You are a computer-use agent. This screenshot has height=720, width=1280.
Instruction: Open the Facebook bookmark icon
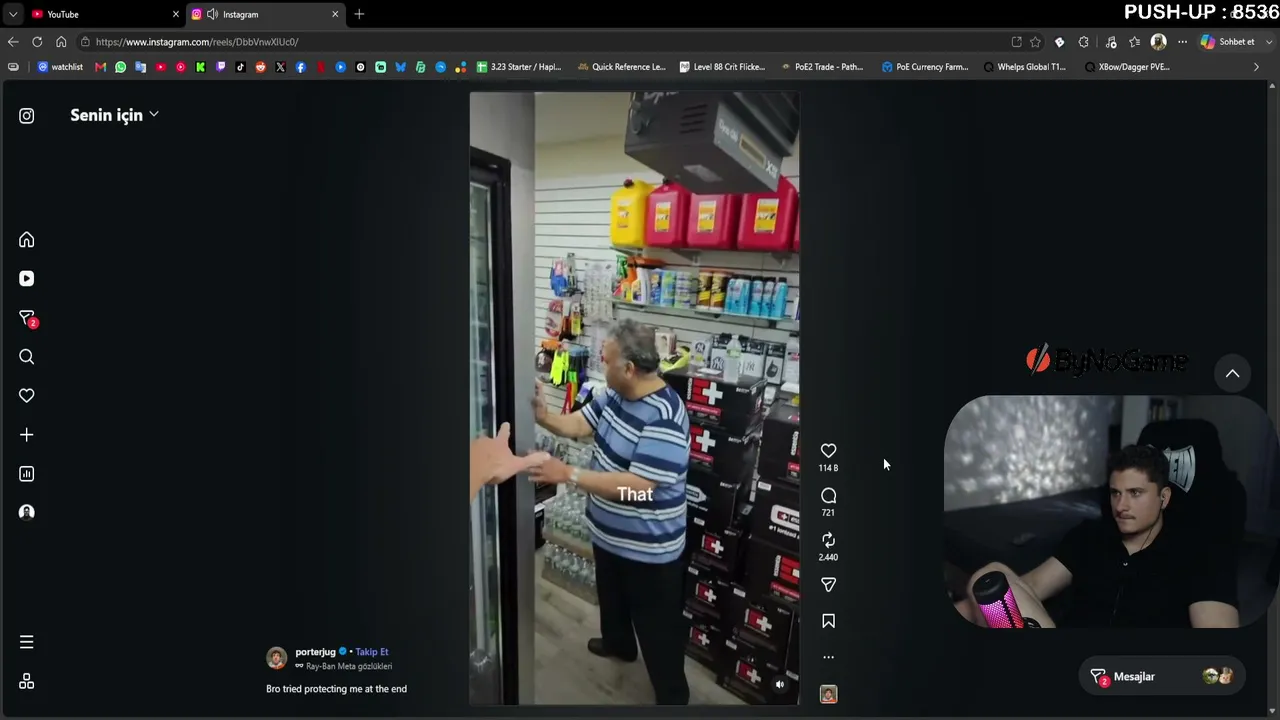click(300, 67)
